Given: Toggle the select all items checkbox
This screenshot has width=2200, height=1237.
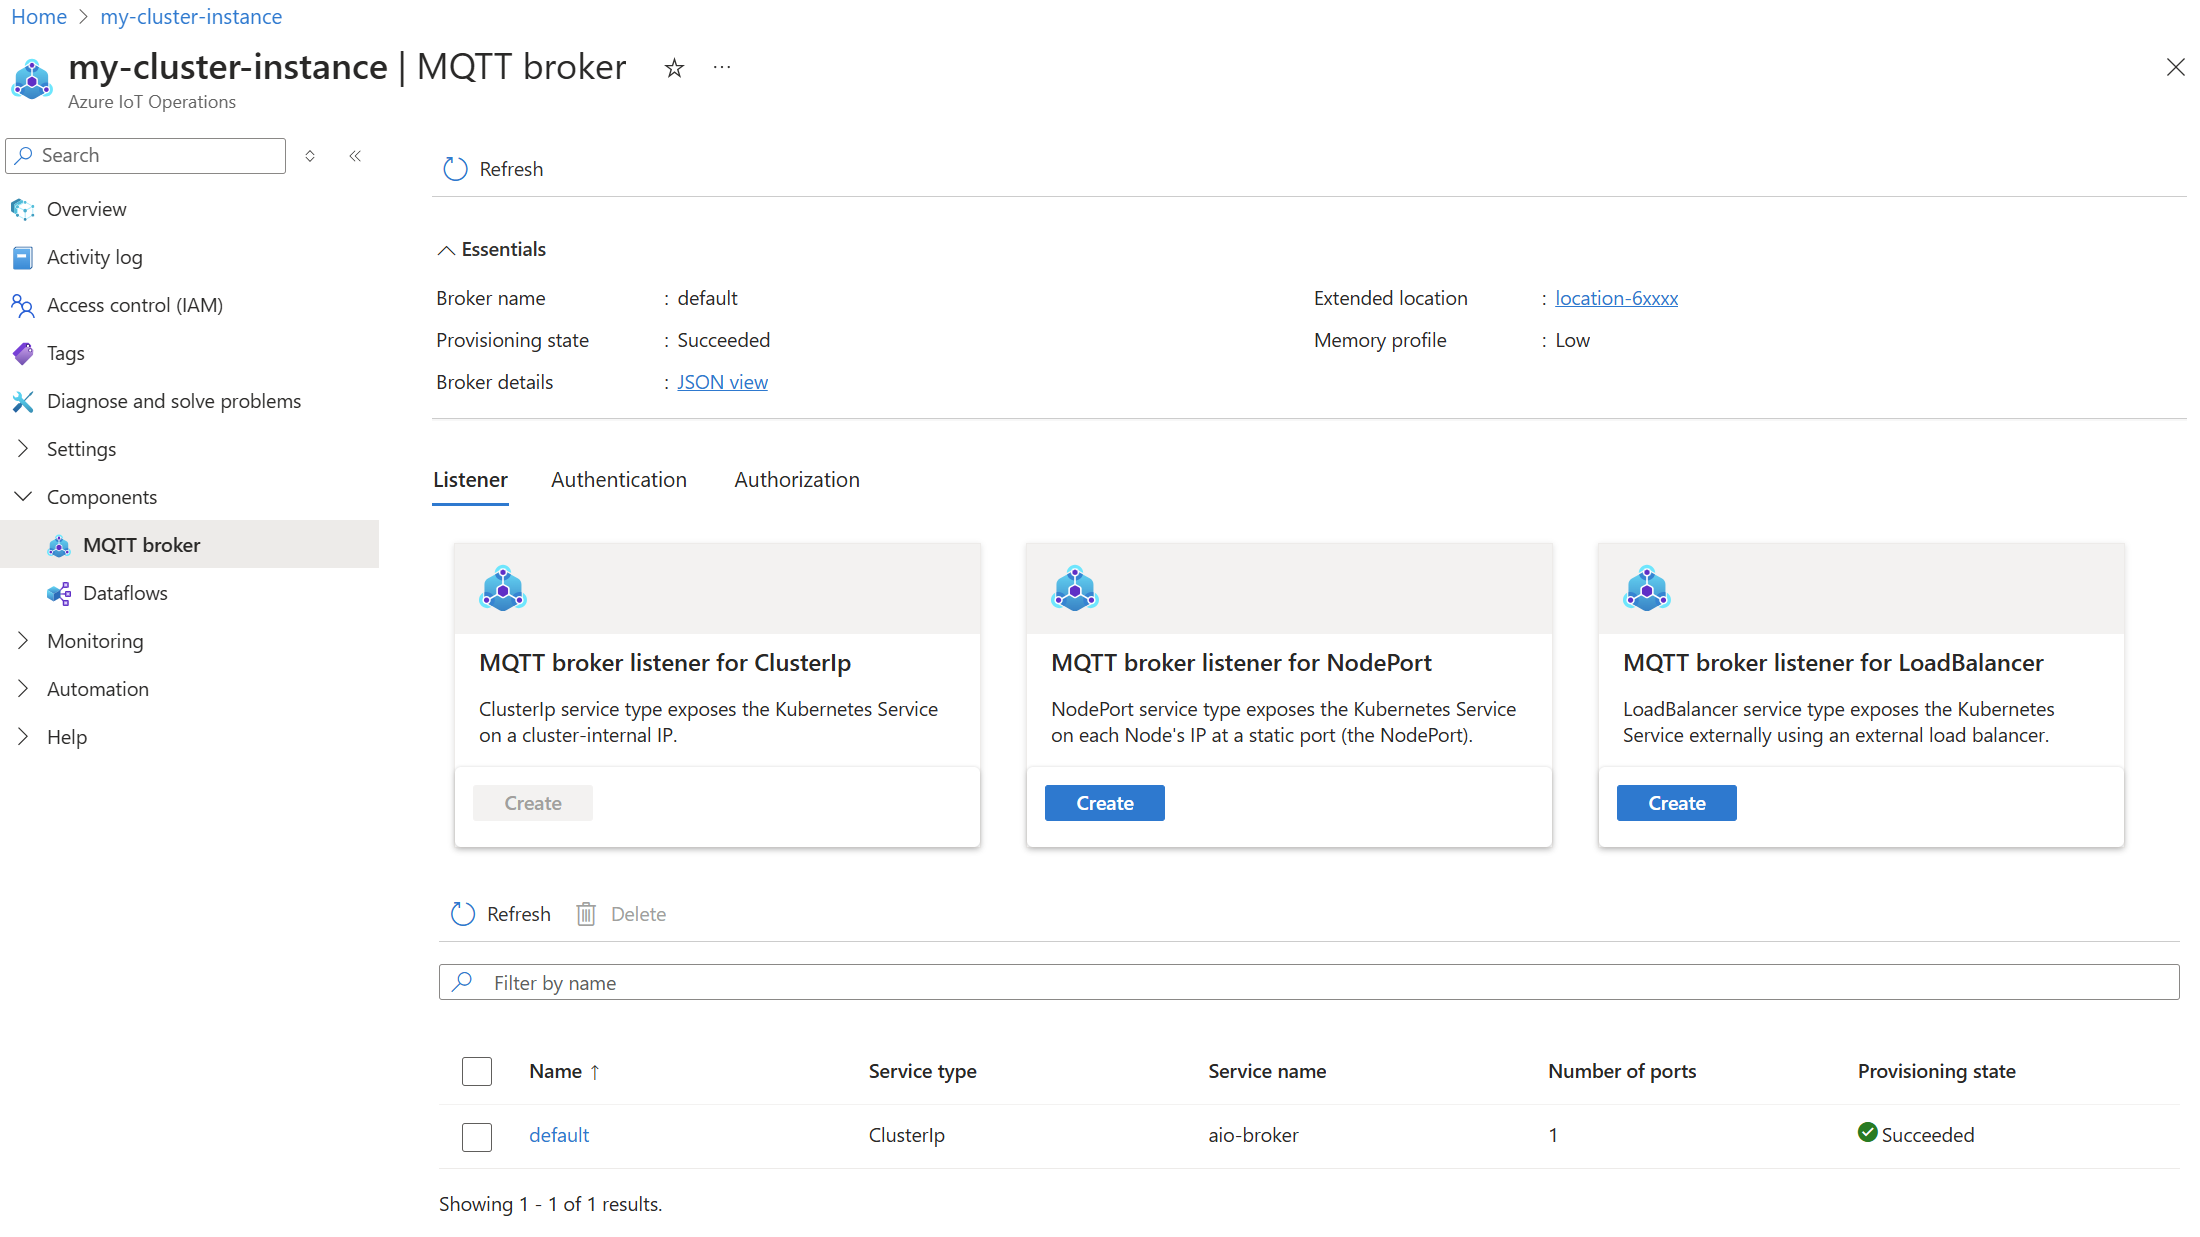Looking at the screenshot, I should click(477, 1069).
